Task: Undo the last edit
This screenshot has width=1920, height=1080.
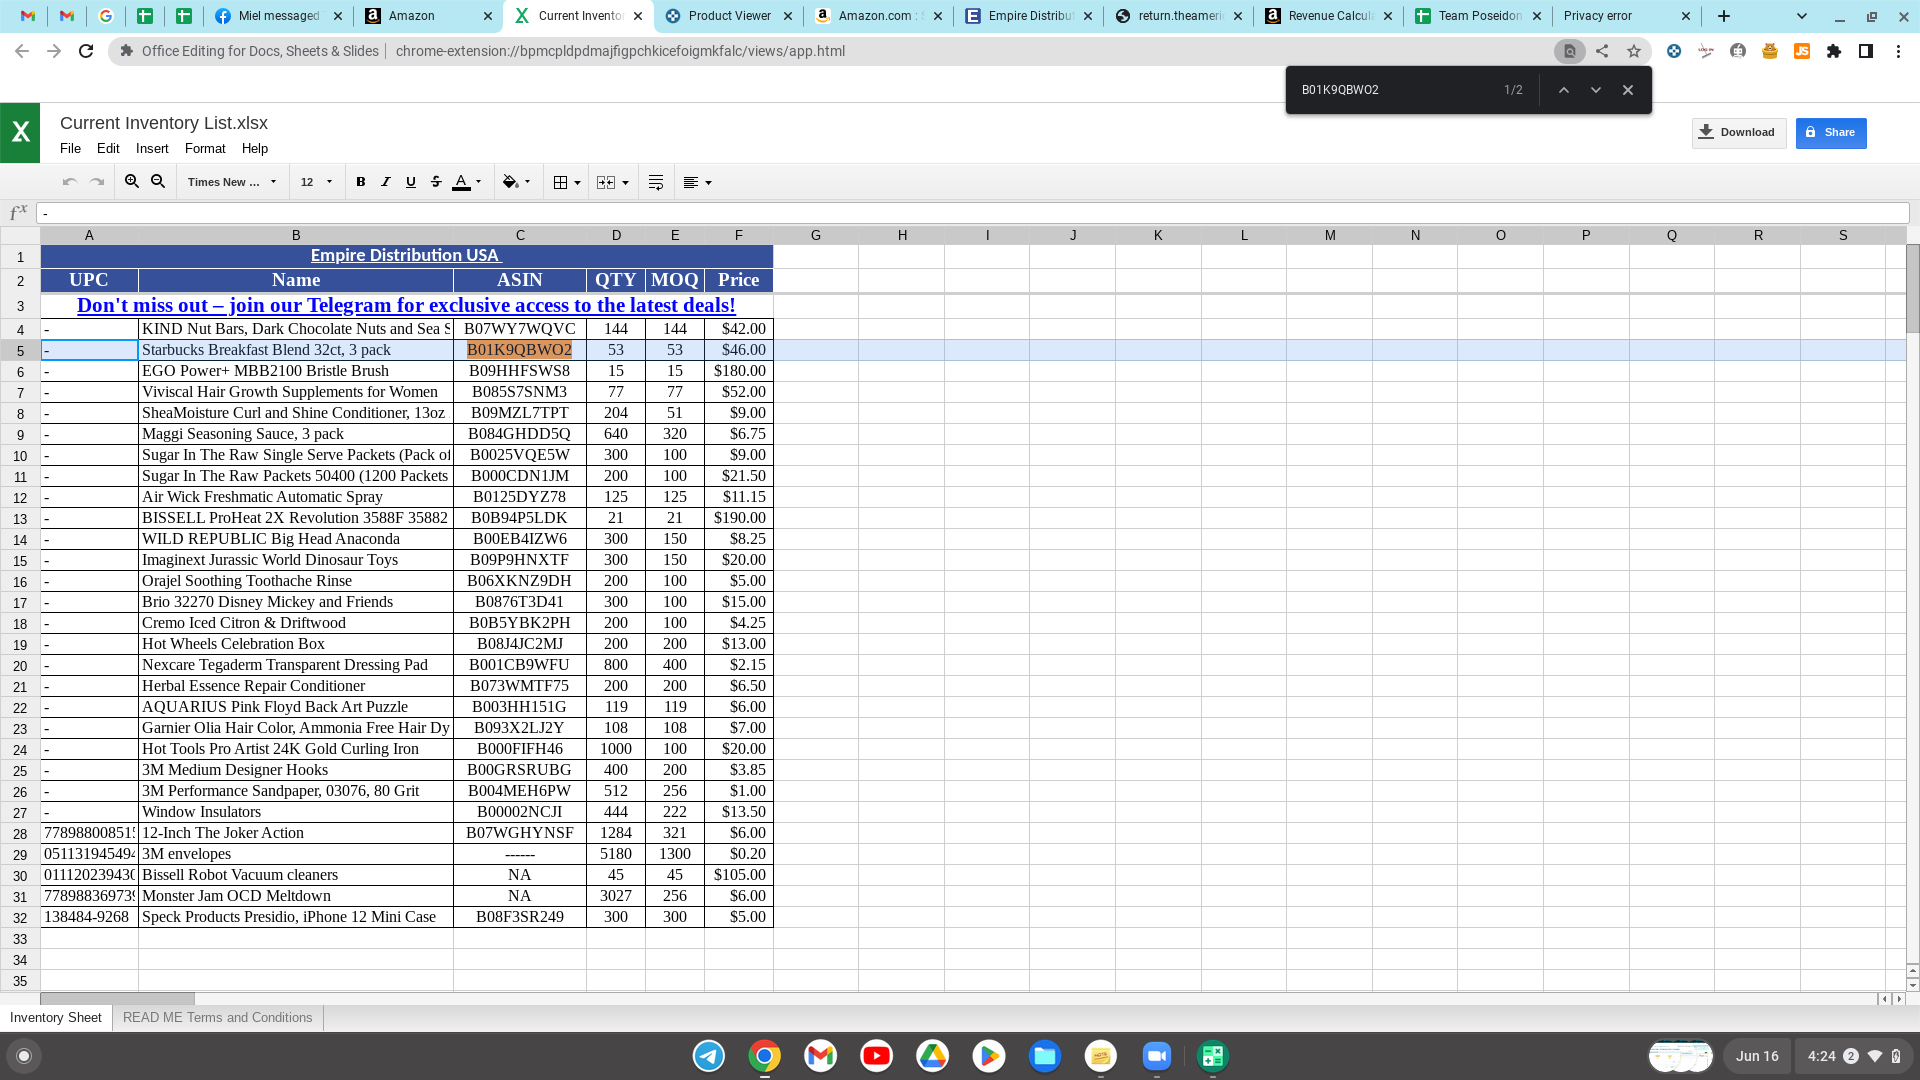Action: coord(69,182)
